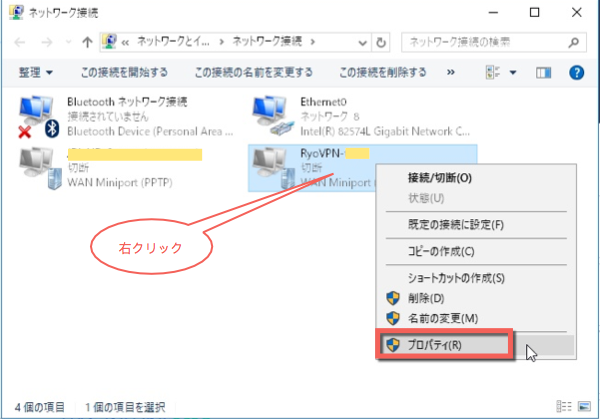Click the ネットワーク接続の検索 search field

480,42
